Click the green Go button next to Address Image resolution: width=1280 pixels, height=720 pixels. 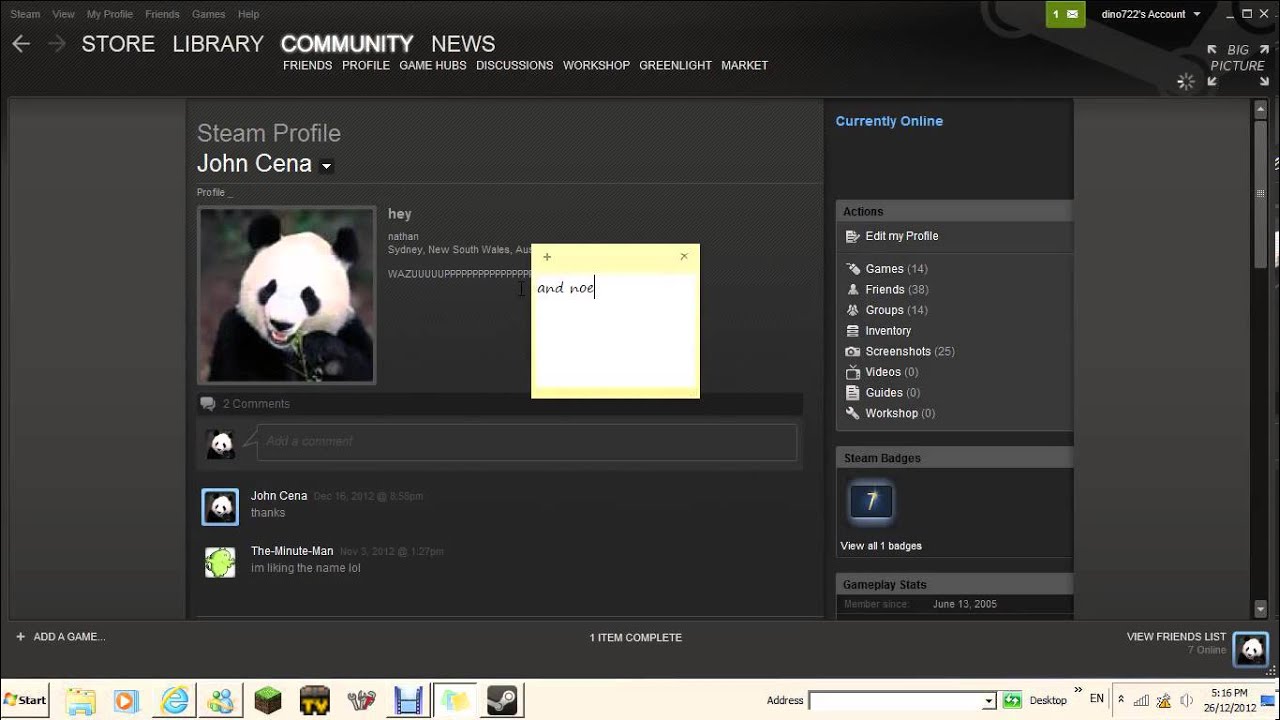point(1012,700)
